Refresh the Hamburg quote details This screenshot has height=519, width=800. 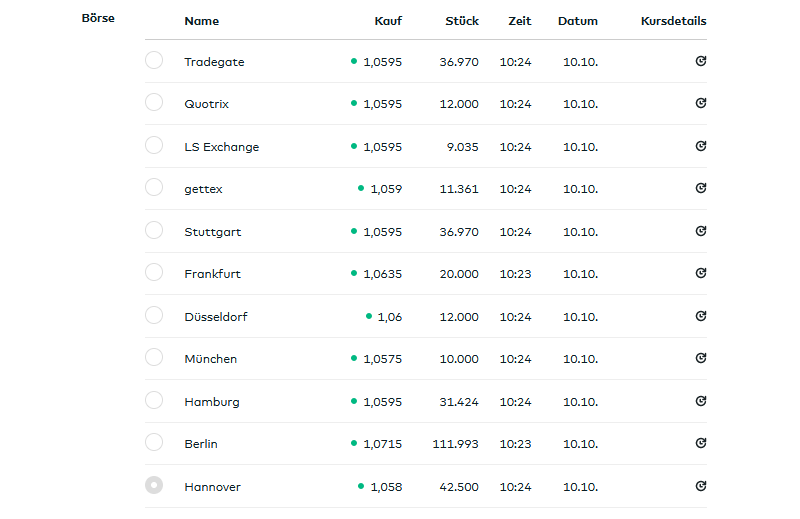(x=701, y=401)
